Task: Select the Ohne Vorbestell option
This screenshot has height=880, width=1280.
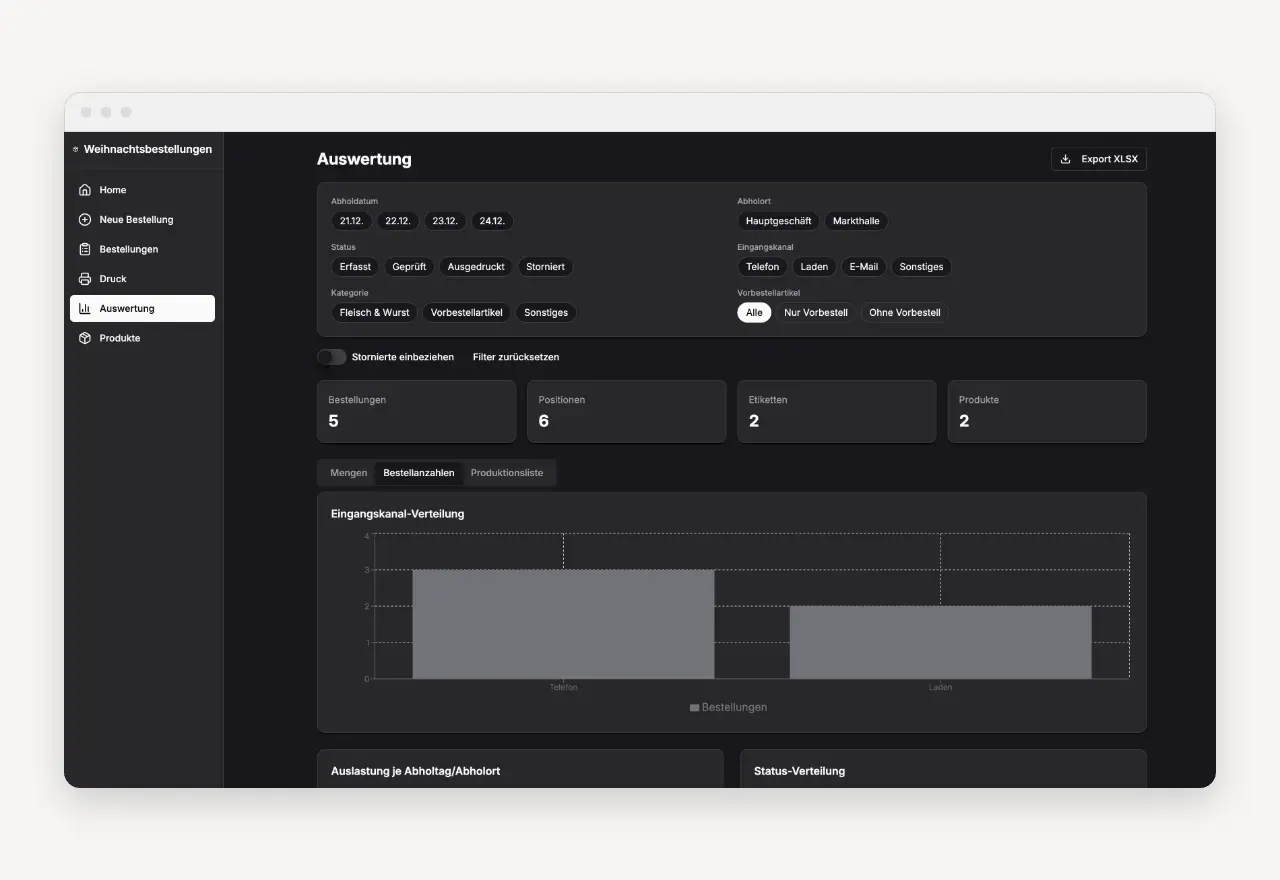Action: click(x=905, y=313)
